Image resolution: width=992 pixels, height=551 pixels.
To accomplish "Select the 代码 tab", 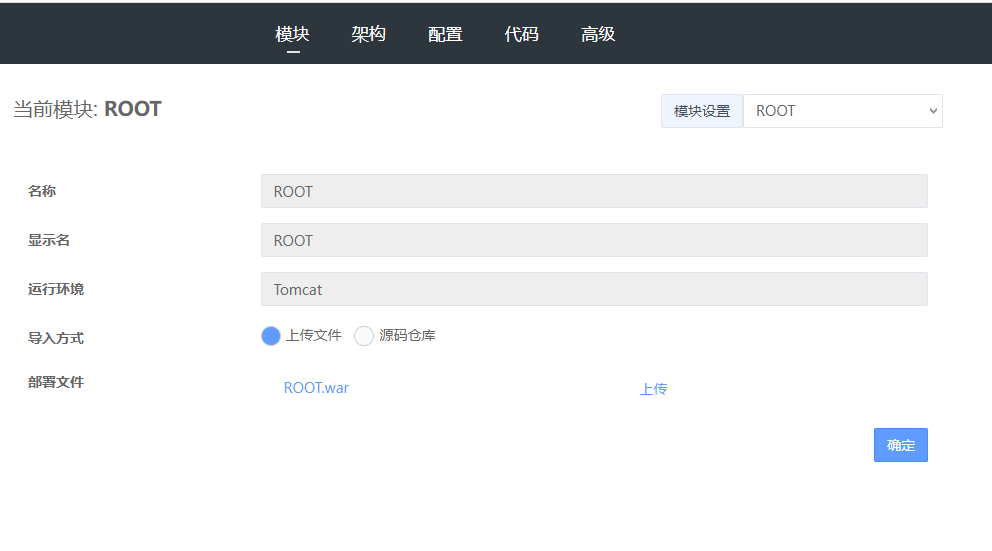I will pyautogui.click(x=521, y=34).
